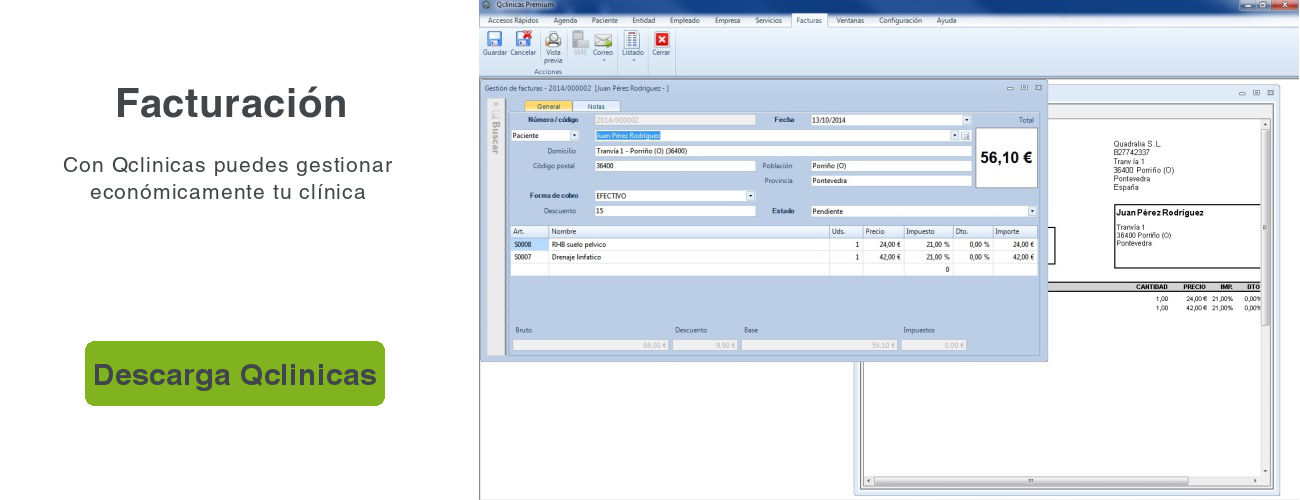Click the Correo envelope icon
The width and height of the screenshot is (1300, 500).
point(603,40)
